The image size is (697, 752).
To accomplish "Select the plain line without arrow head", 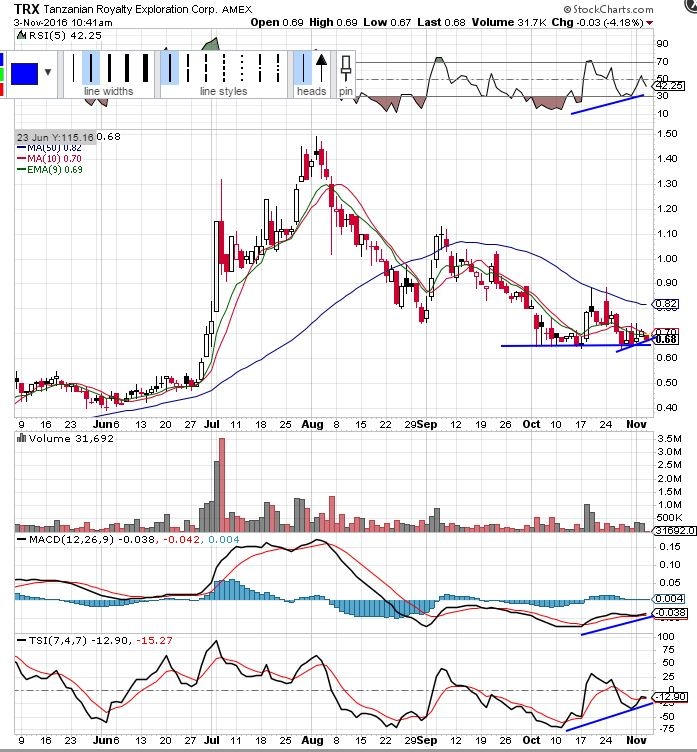I will pos(303,67).
